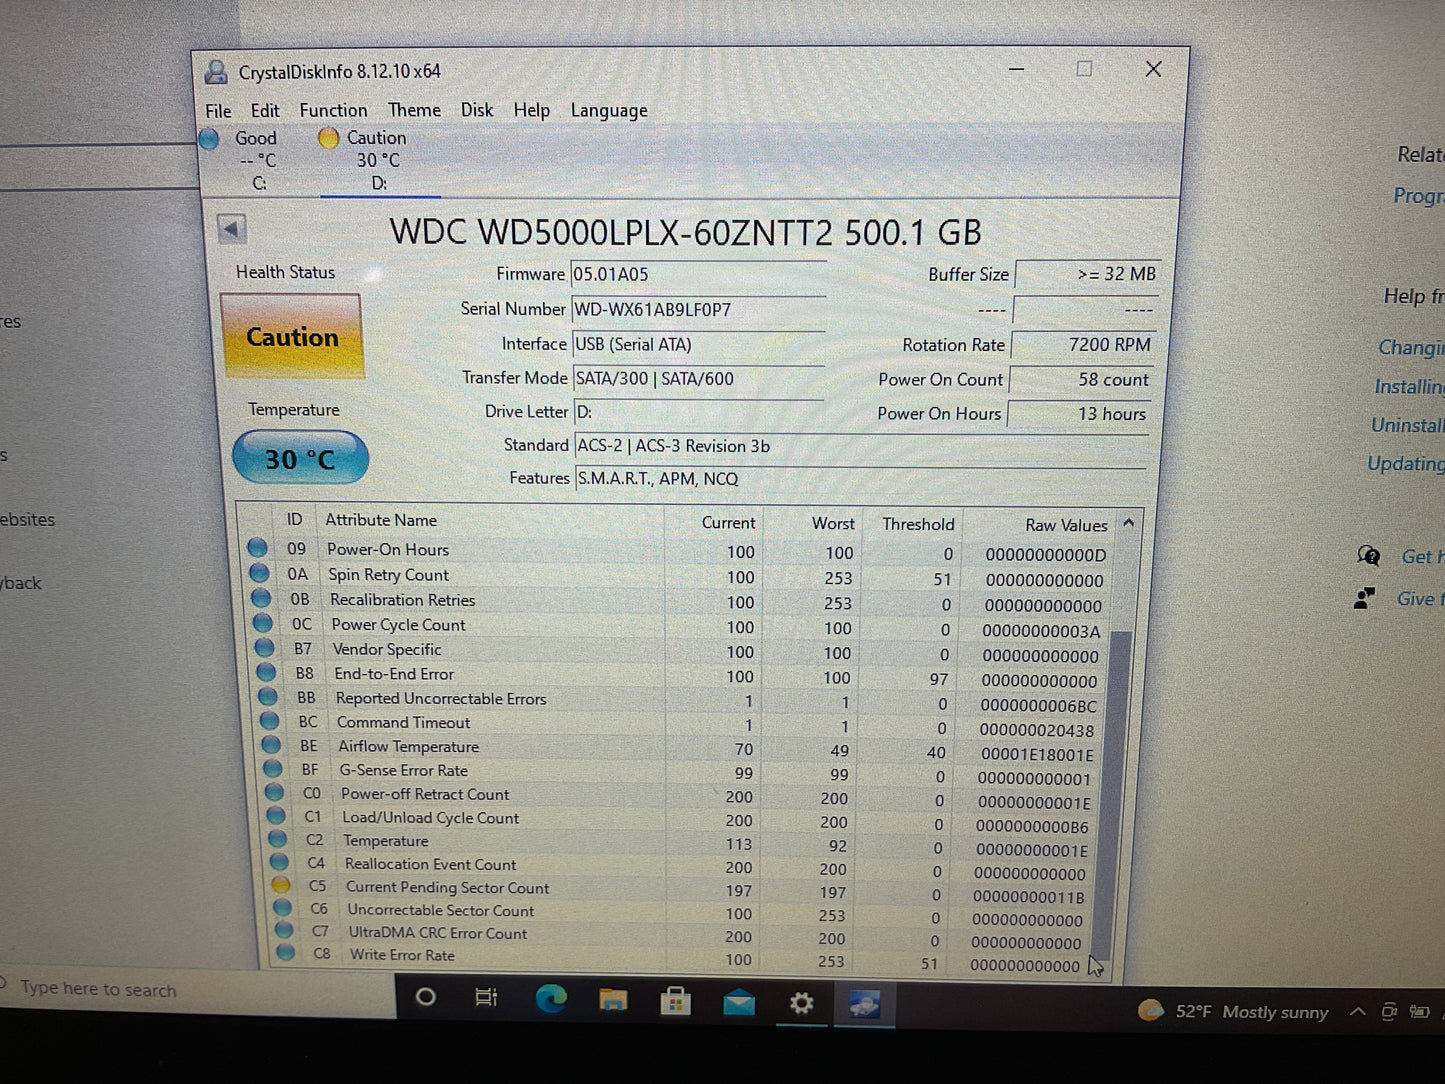Click the Serial Number field
Image resolution: width=1445 pixels, height=1084 pixels.
point(698,309)
